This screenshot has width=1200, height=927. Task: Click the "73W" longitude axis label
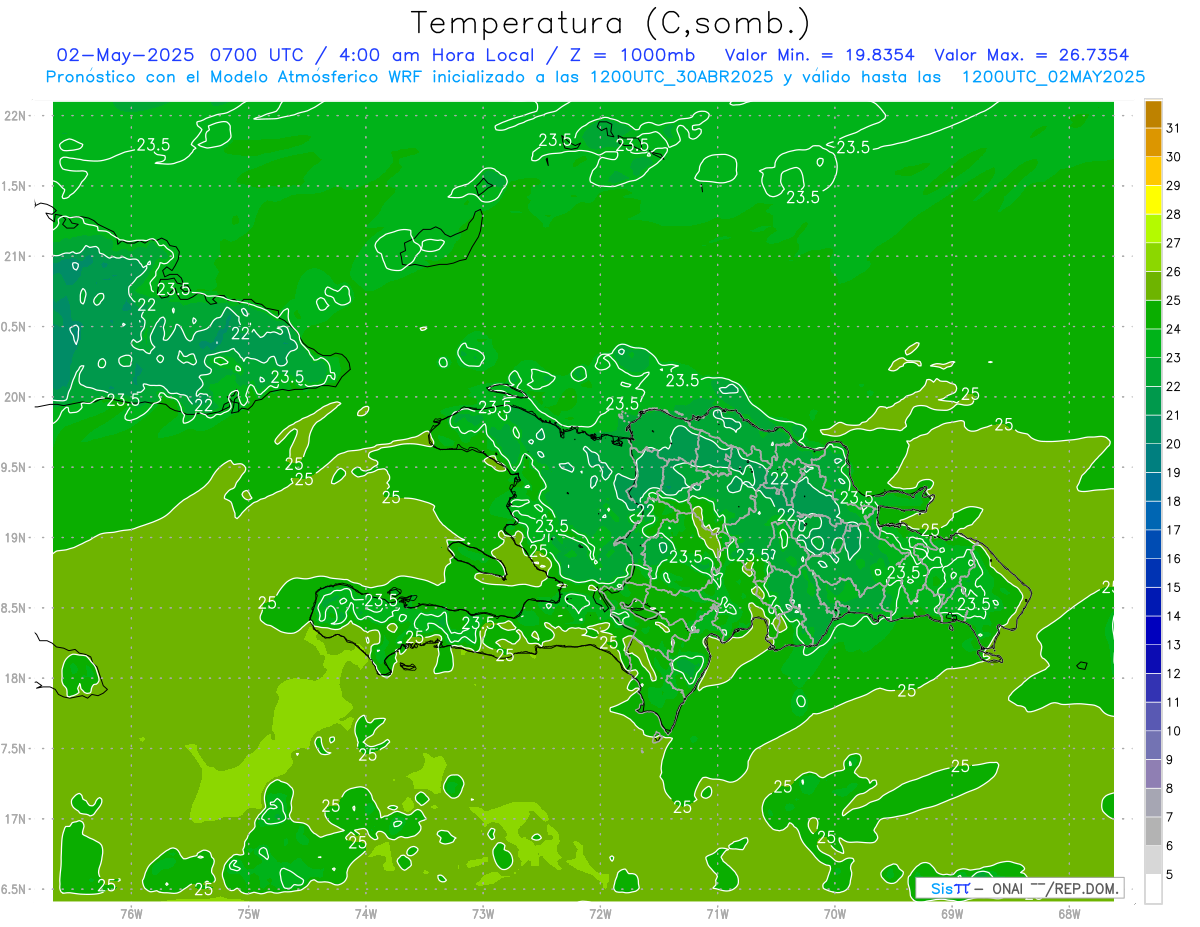(483, 914)
